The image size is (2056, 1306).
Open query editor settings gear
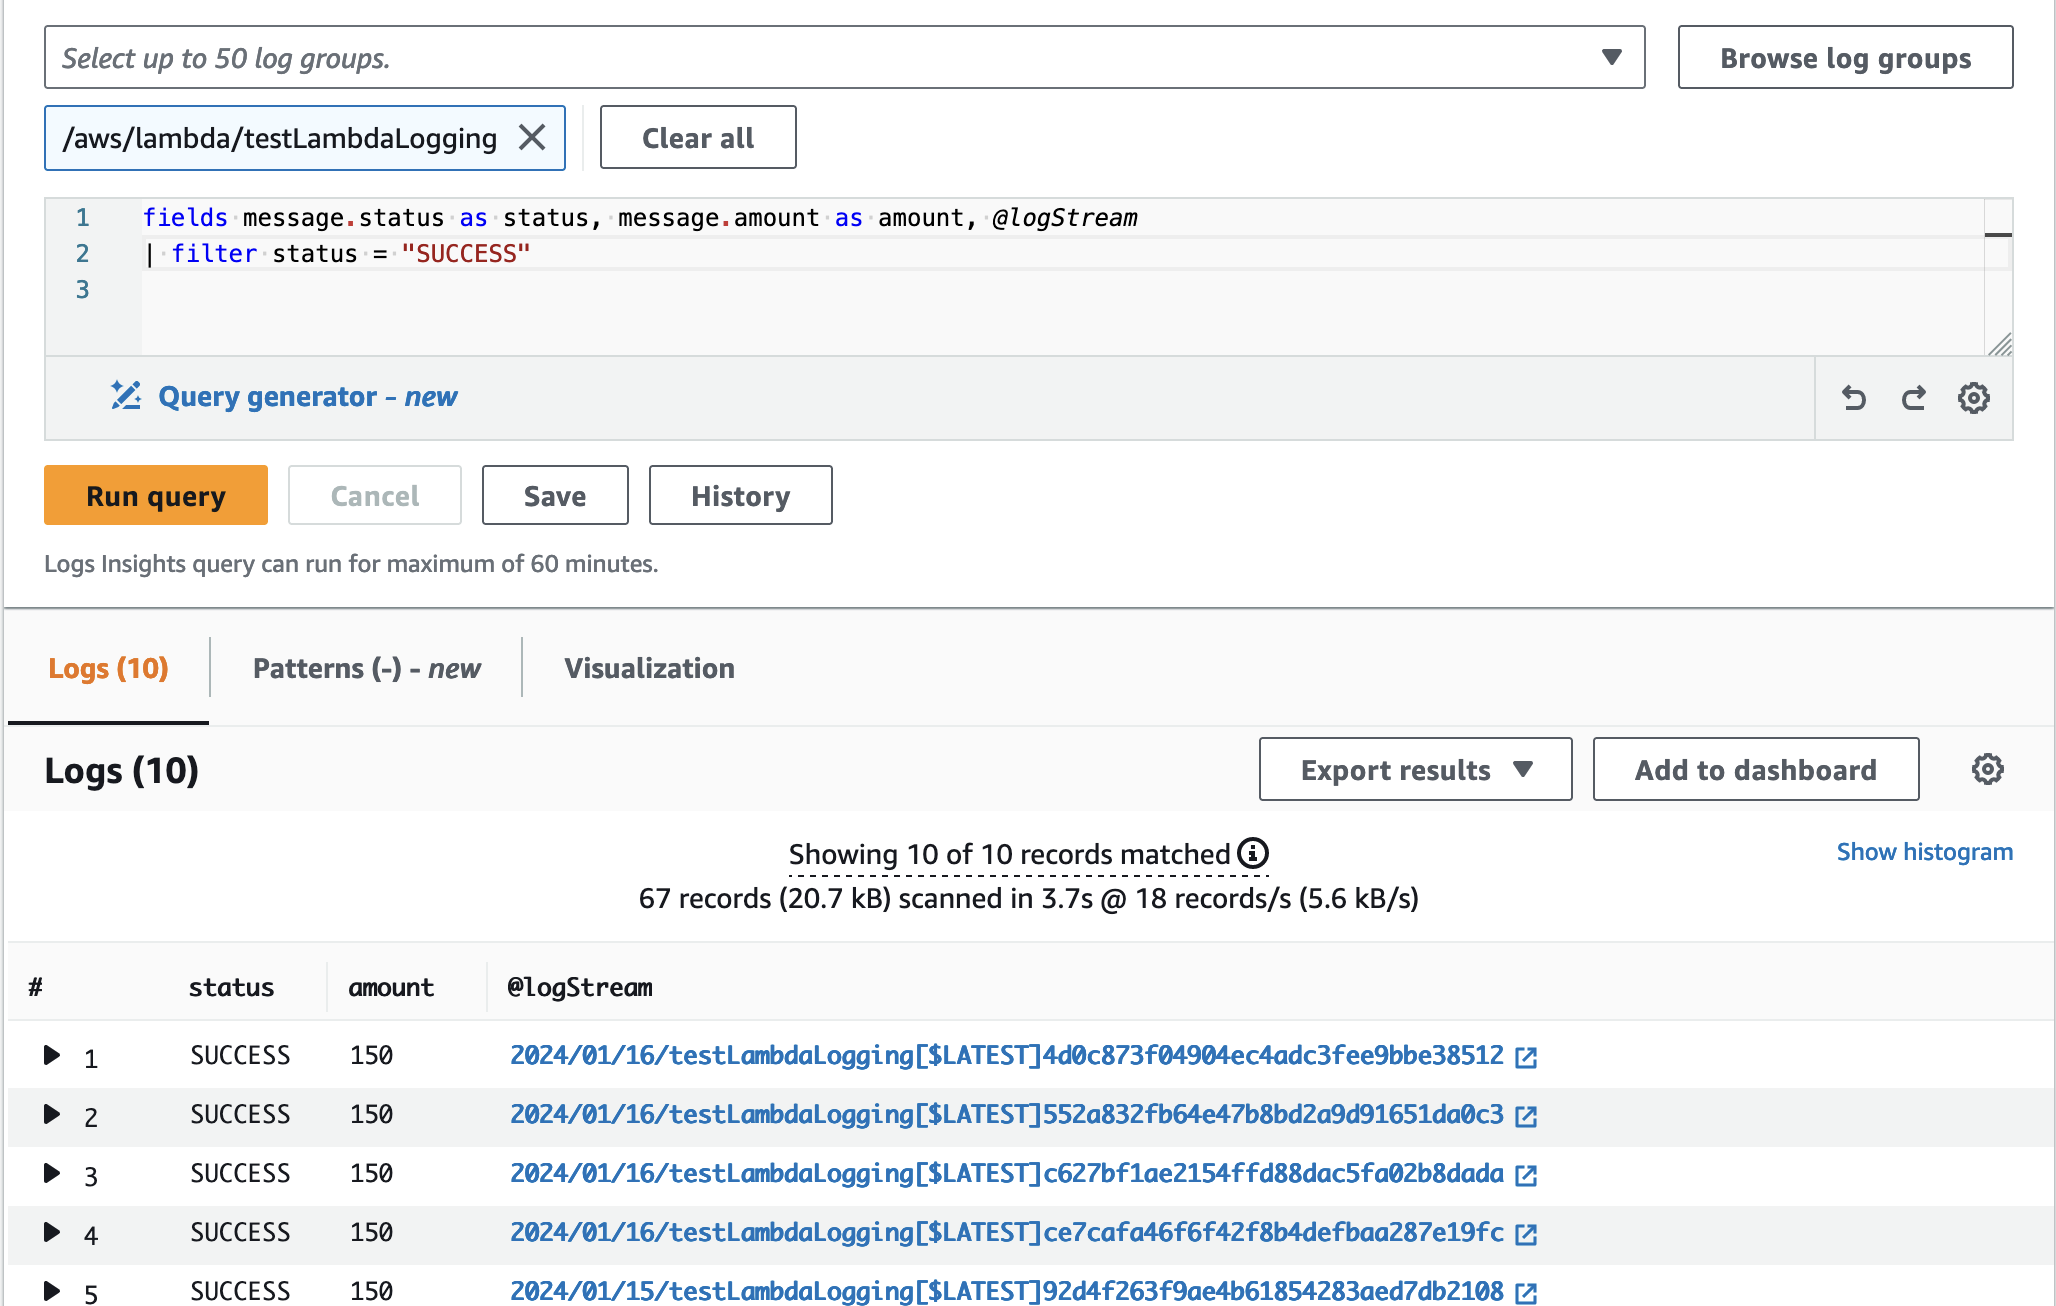1974,398
